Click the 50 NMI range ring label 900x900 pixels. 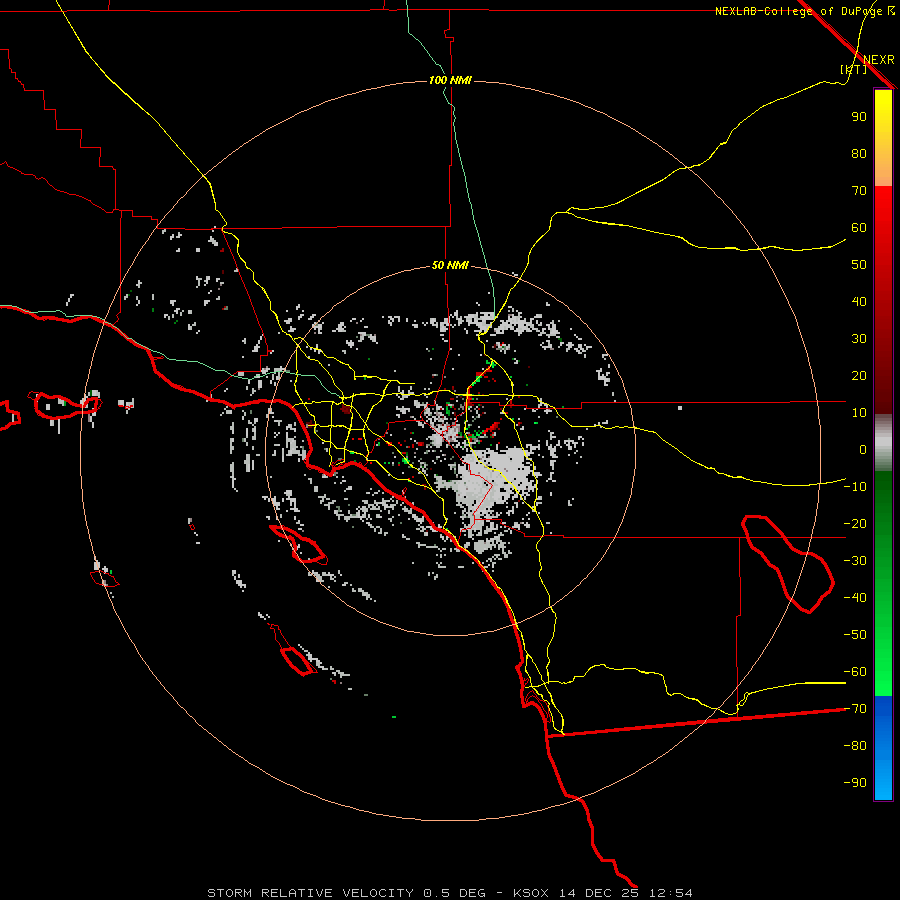450,265
